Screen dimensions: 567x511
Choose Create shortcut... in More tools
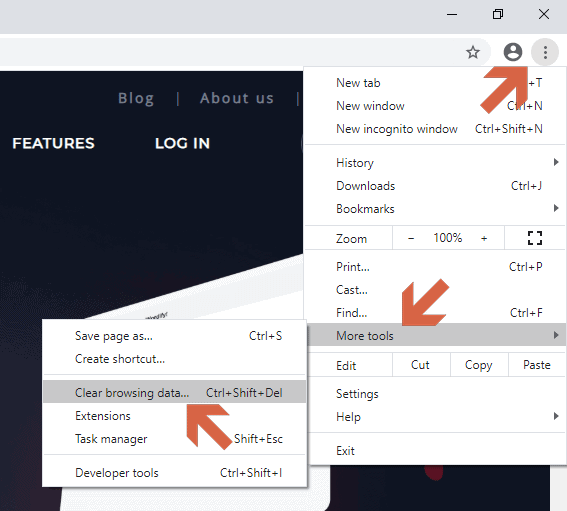click(x=174, y=359)
